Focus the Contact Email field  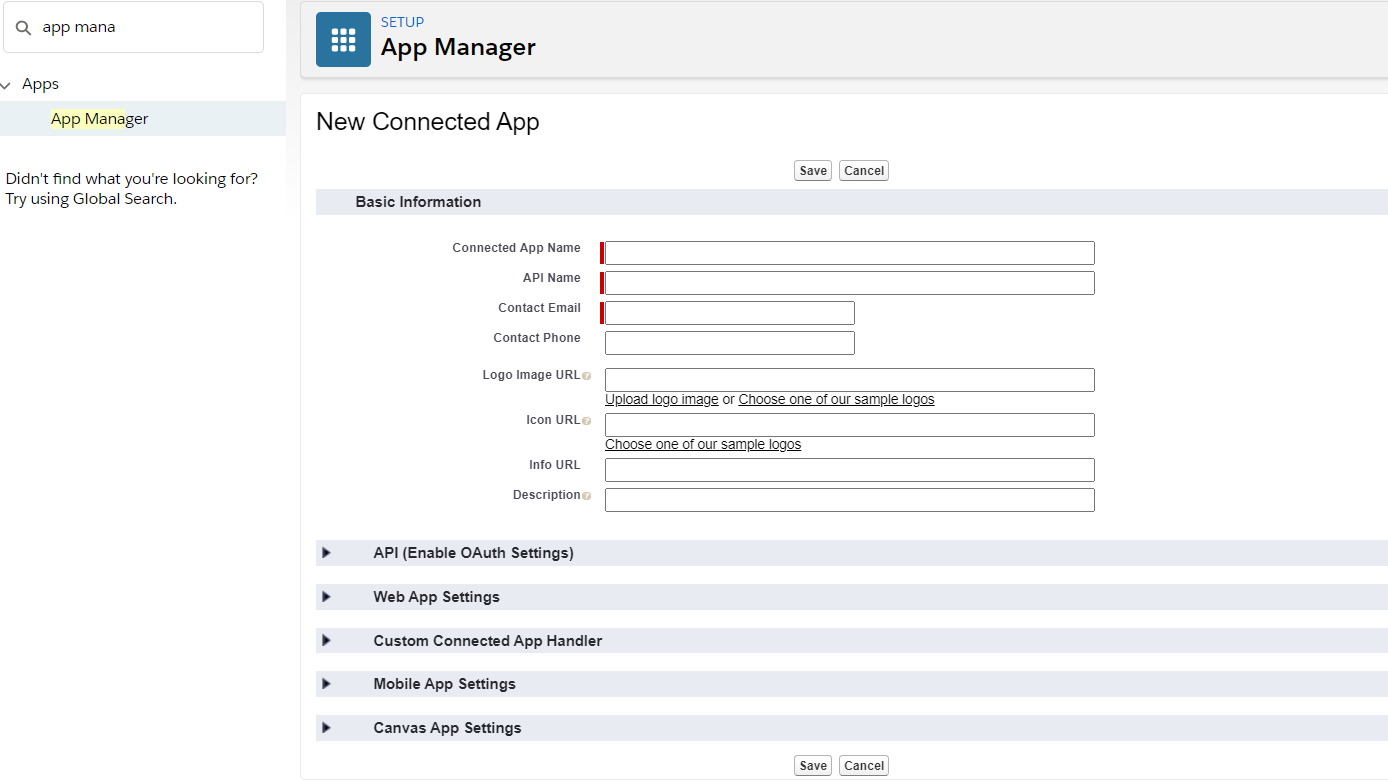pyautogui.click(x=730, y=313)
